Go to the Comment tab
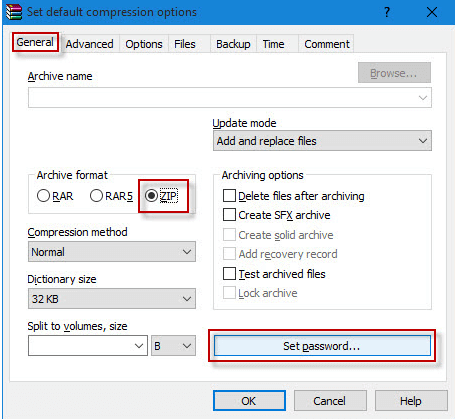 click(327, 44)
